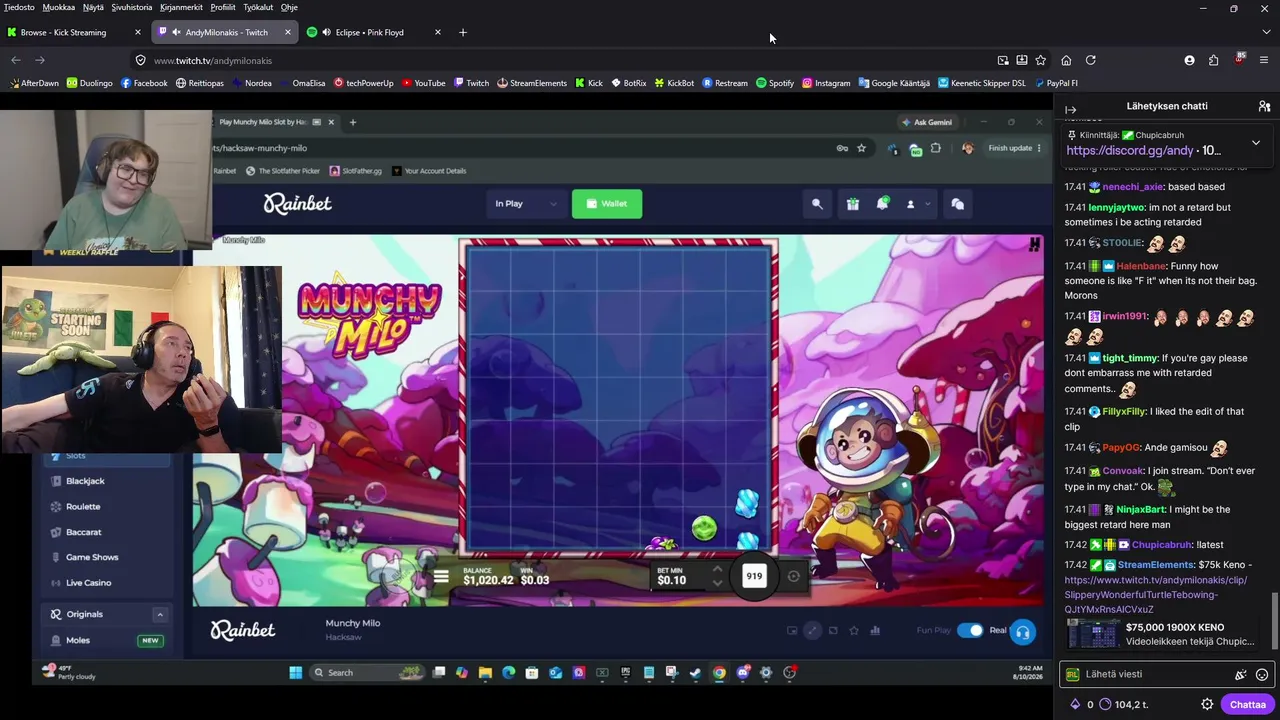Open the Tiedosto menu
Image resolution: width=1280 pixels, height=720 pixels.
(x=19, y=7)
